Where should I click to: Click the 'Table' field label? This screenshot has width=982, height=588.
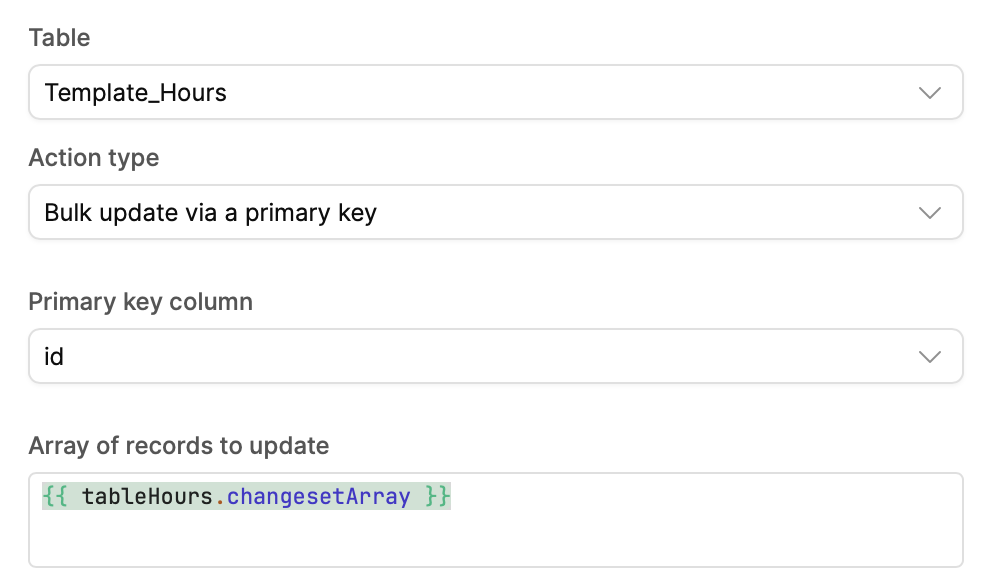(x=59, y=38)
